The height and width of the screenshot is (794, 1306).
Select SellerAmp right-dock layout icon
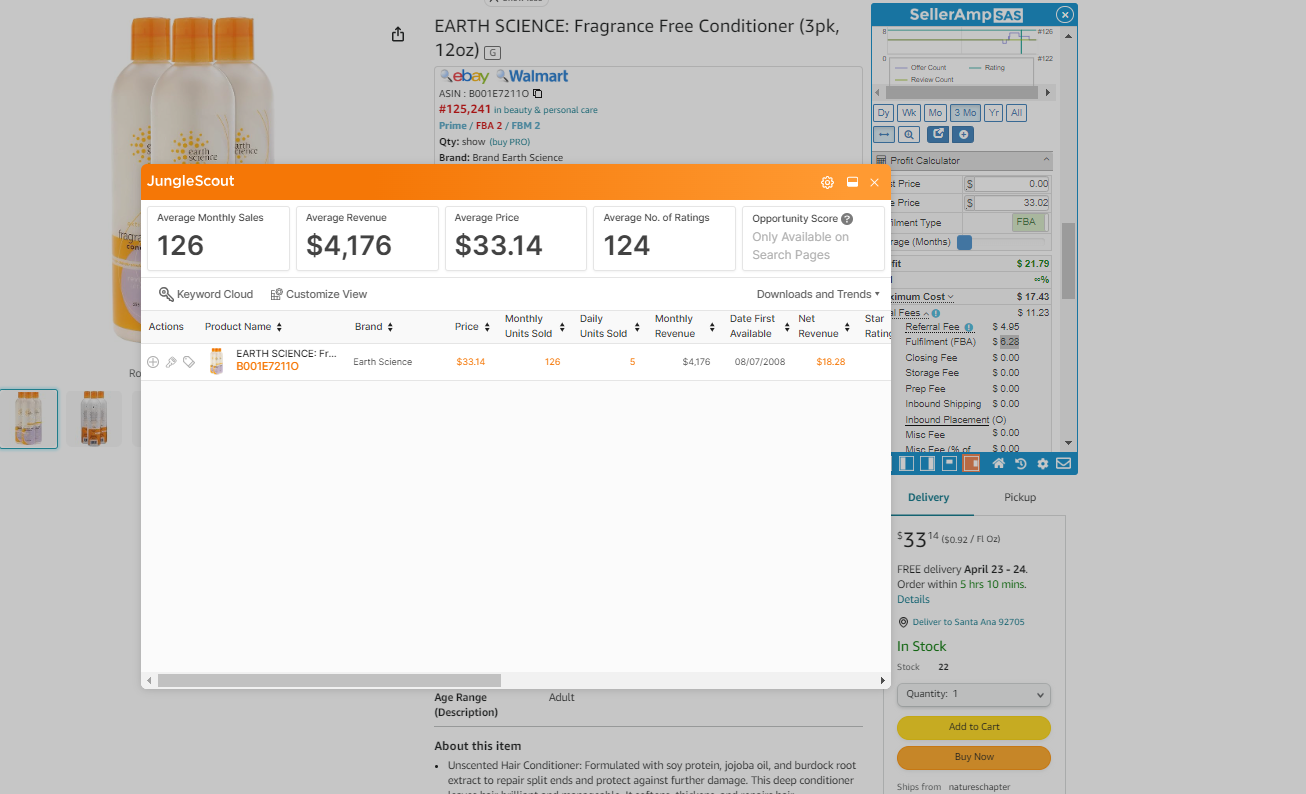click(927, 464)
